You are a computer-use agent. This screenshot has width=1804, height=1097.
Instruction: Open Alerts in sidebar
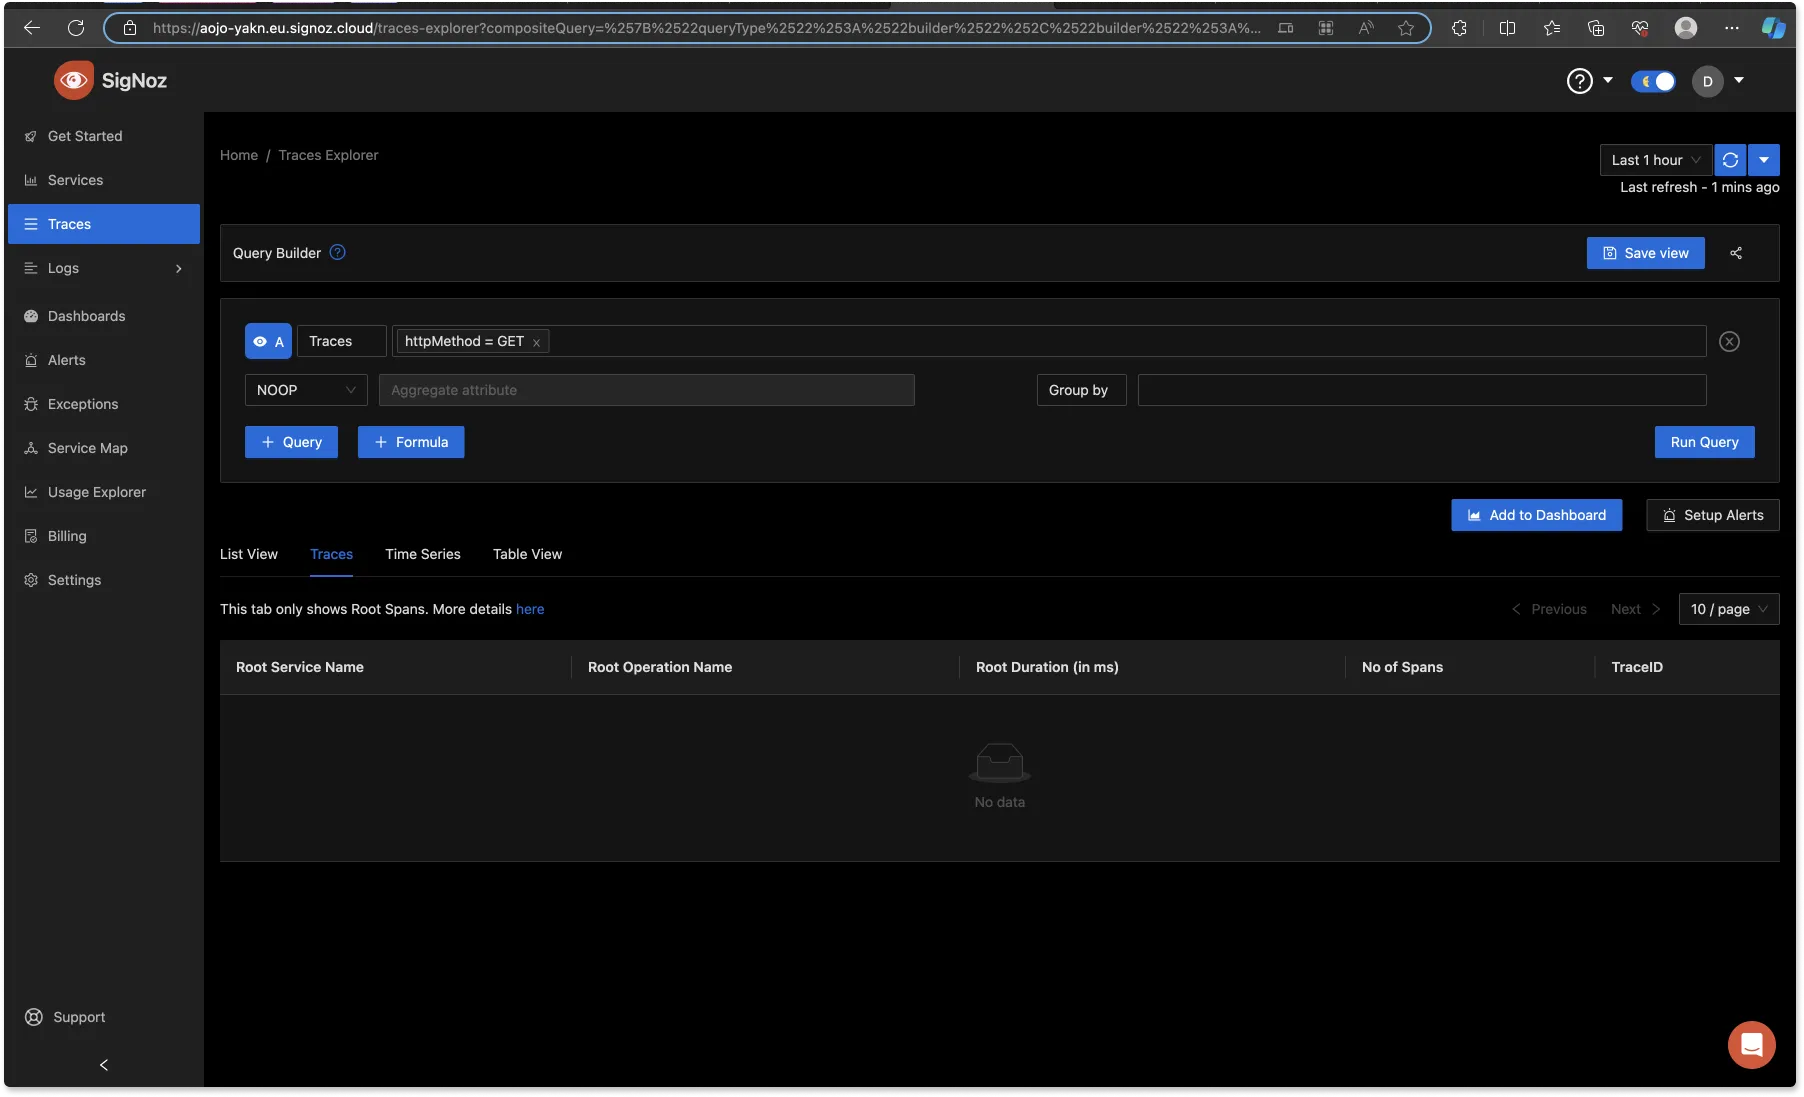[x=104, y=360]
